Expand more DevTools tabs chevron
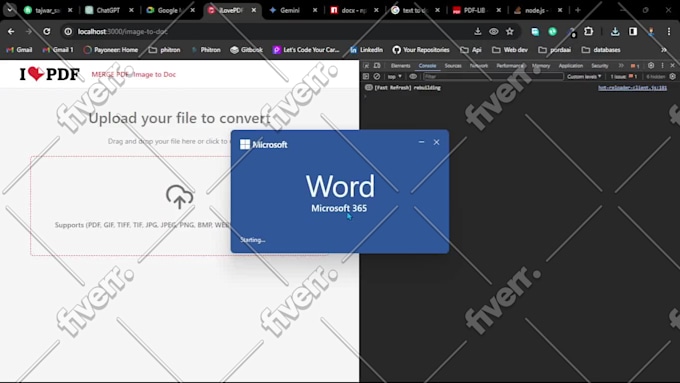The height and width of the screenshot is (383, 680). click(x=621, y=65)
